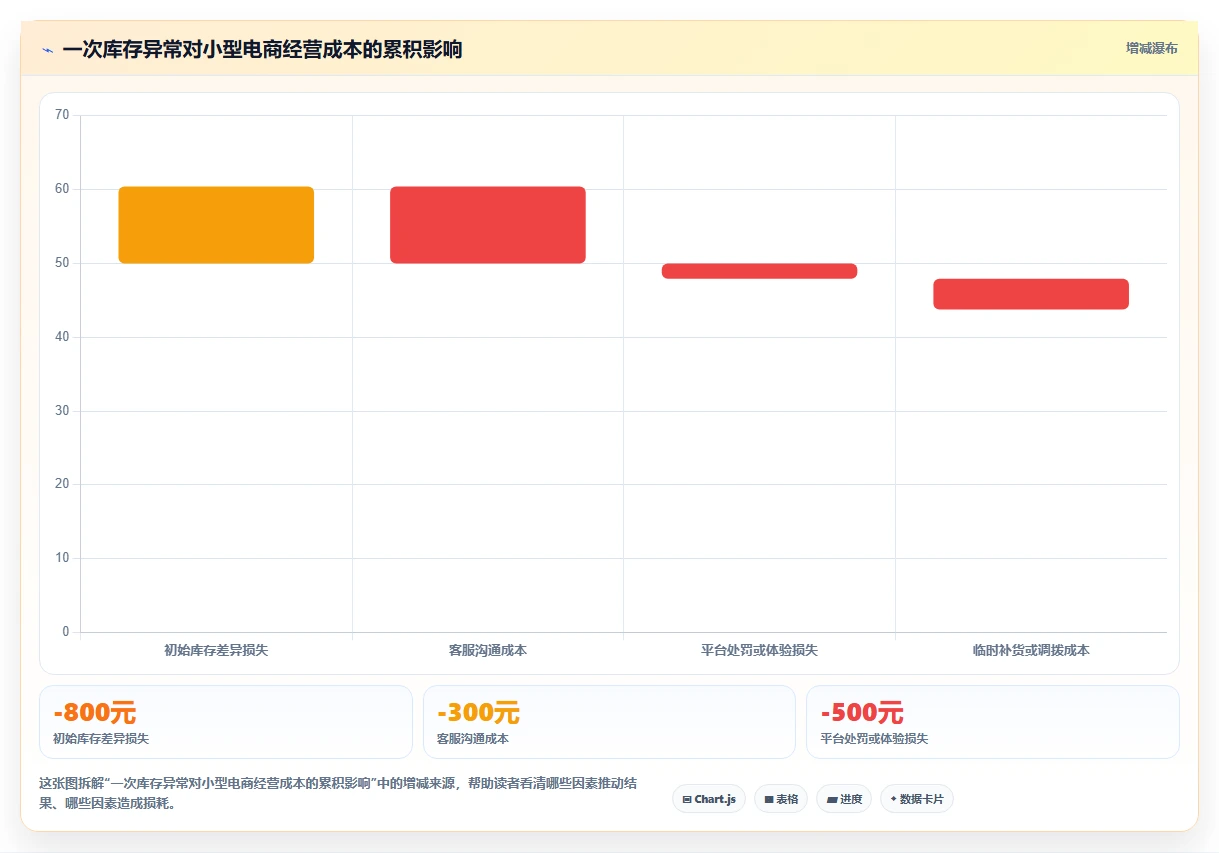1219x853 pixels.
Task: Click the y-axis value 20
Action: point(62,484)
